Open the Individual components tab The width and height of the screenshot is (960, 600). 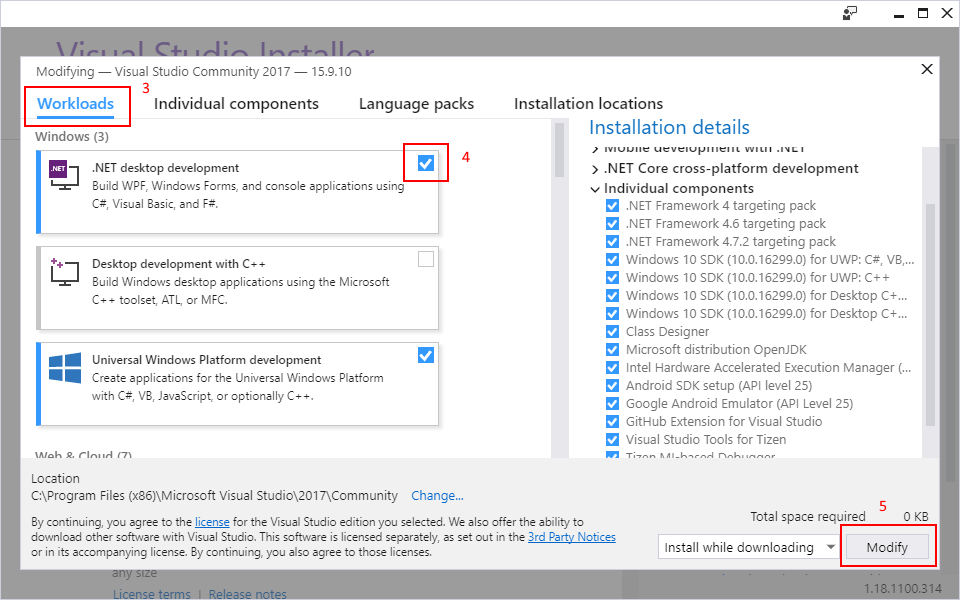pos(236,103)
